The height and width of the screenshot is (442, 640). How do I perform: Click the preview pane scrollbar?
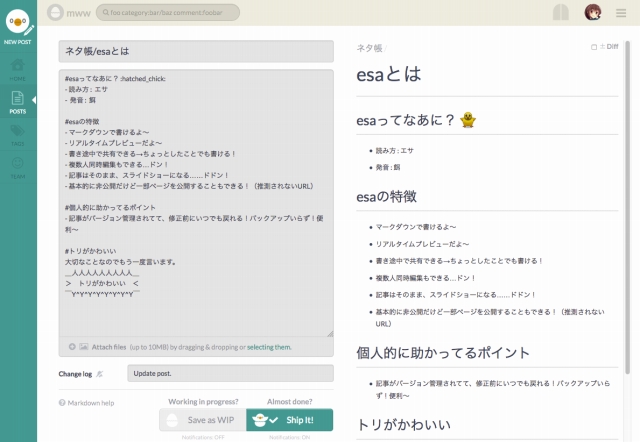pos(627,208)
